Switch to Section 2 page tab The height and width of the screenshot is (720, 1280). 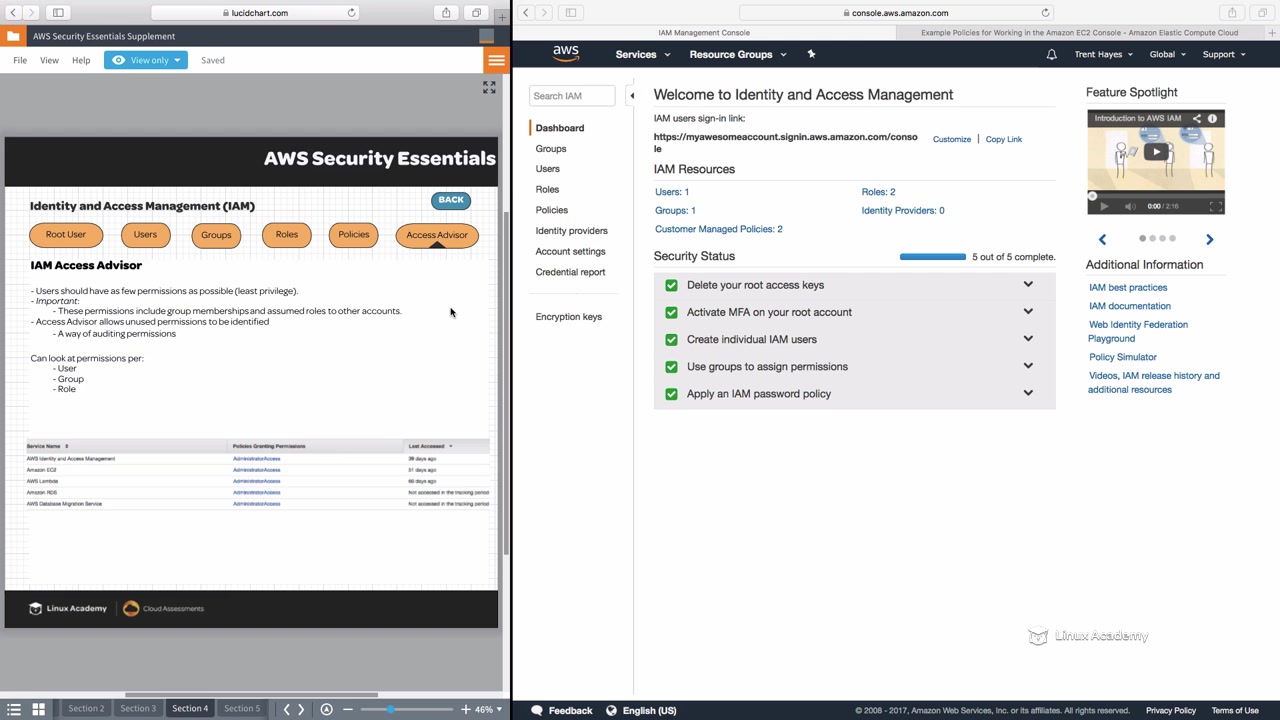tap(86, 708)
